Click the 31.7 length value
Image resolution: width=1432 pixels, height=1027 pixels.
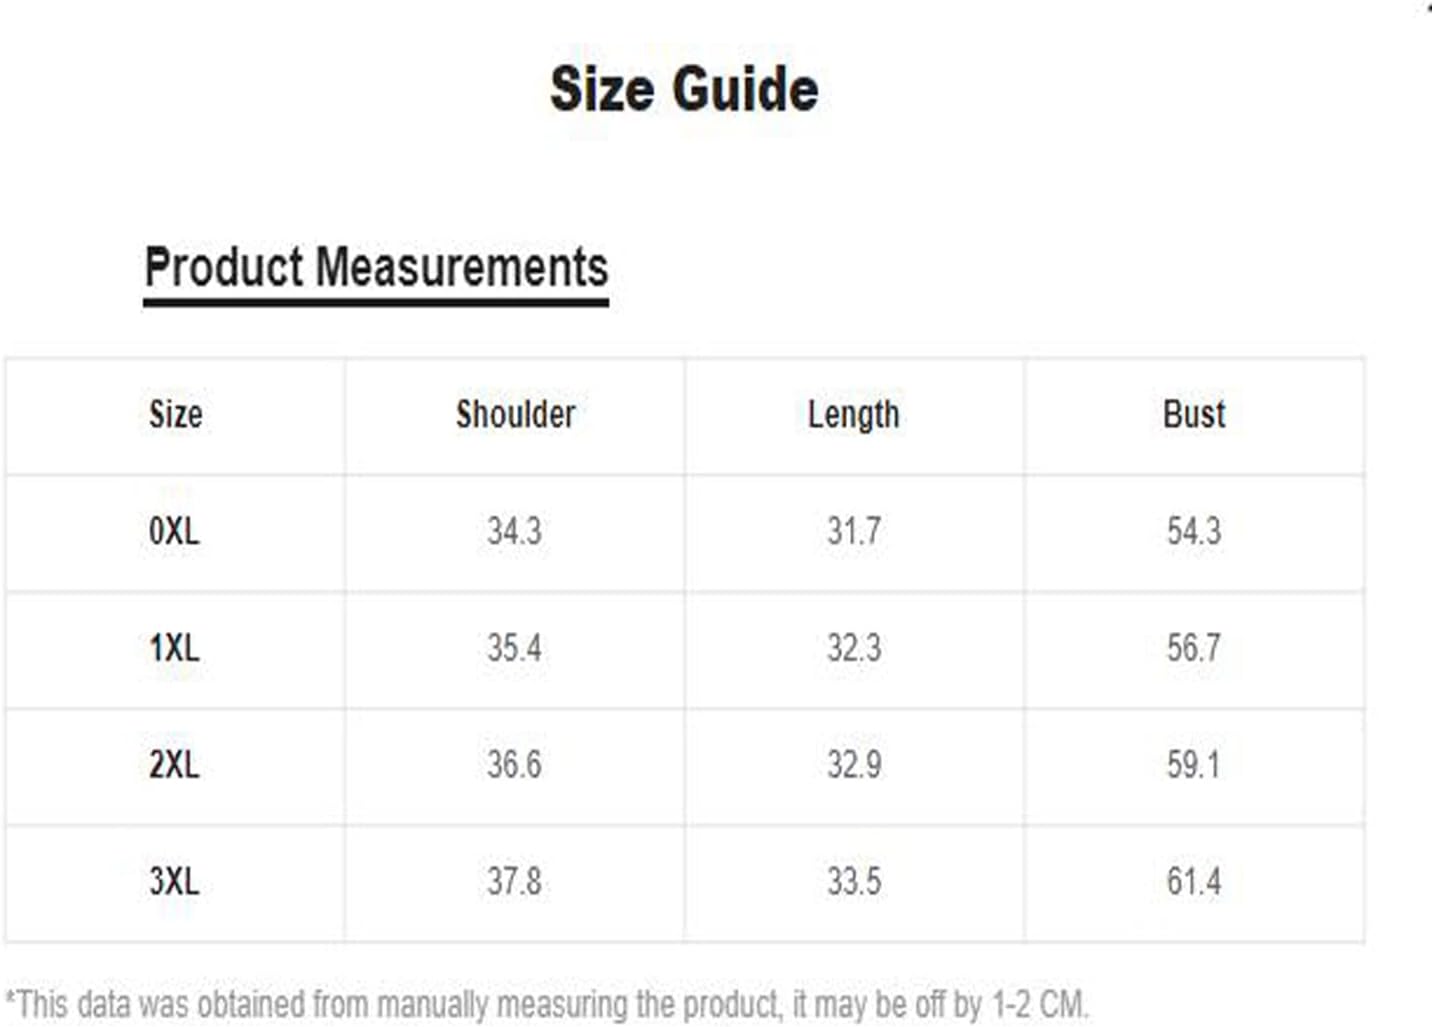[854, 531]
